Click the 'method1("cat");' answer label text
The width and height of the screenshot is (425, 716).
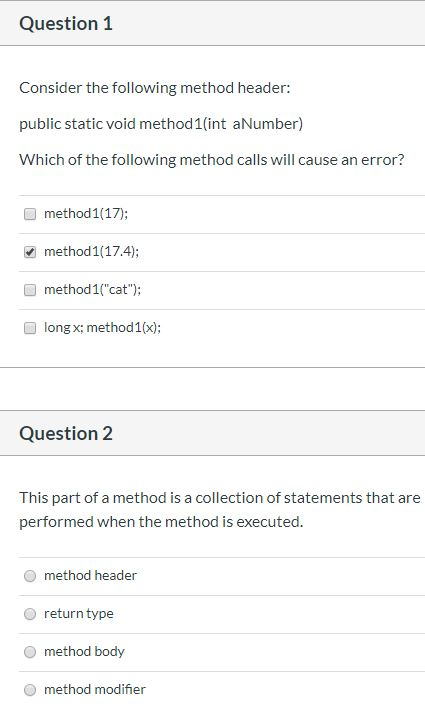pos(93,290)
